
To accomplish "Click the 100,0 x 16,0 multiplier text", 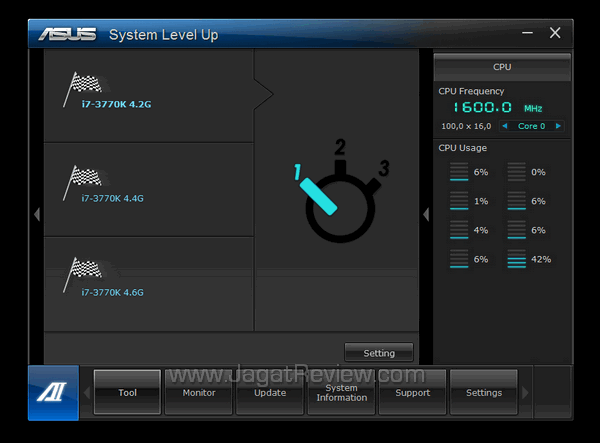I will (x=466, y=126).
